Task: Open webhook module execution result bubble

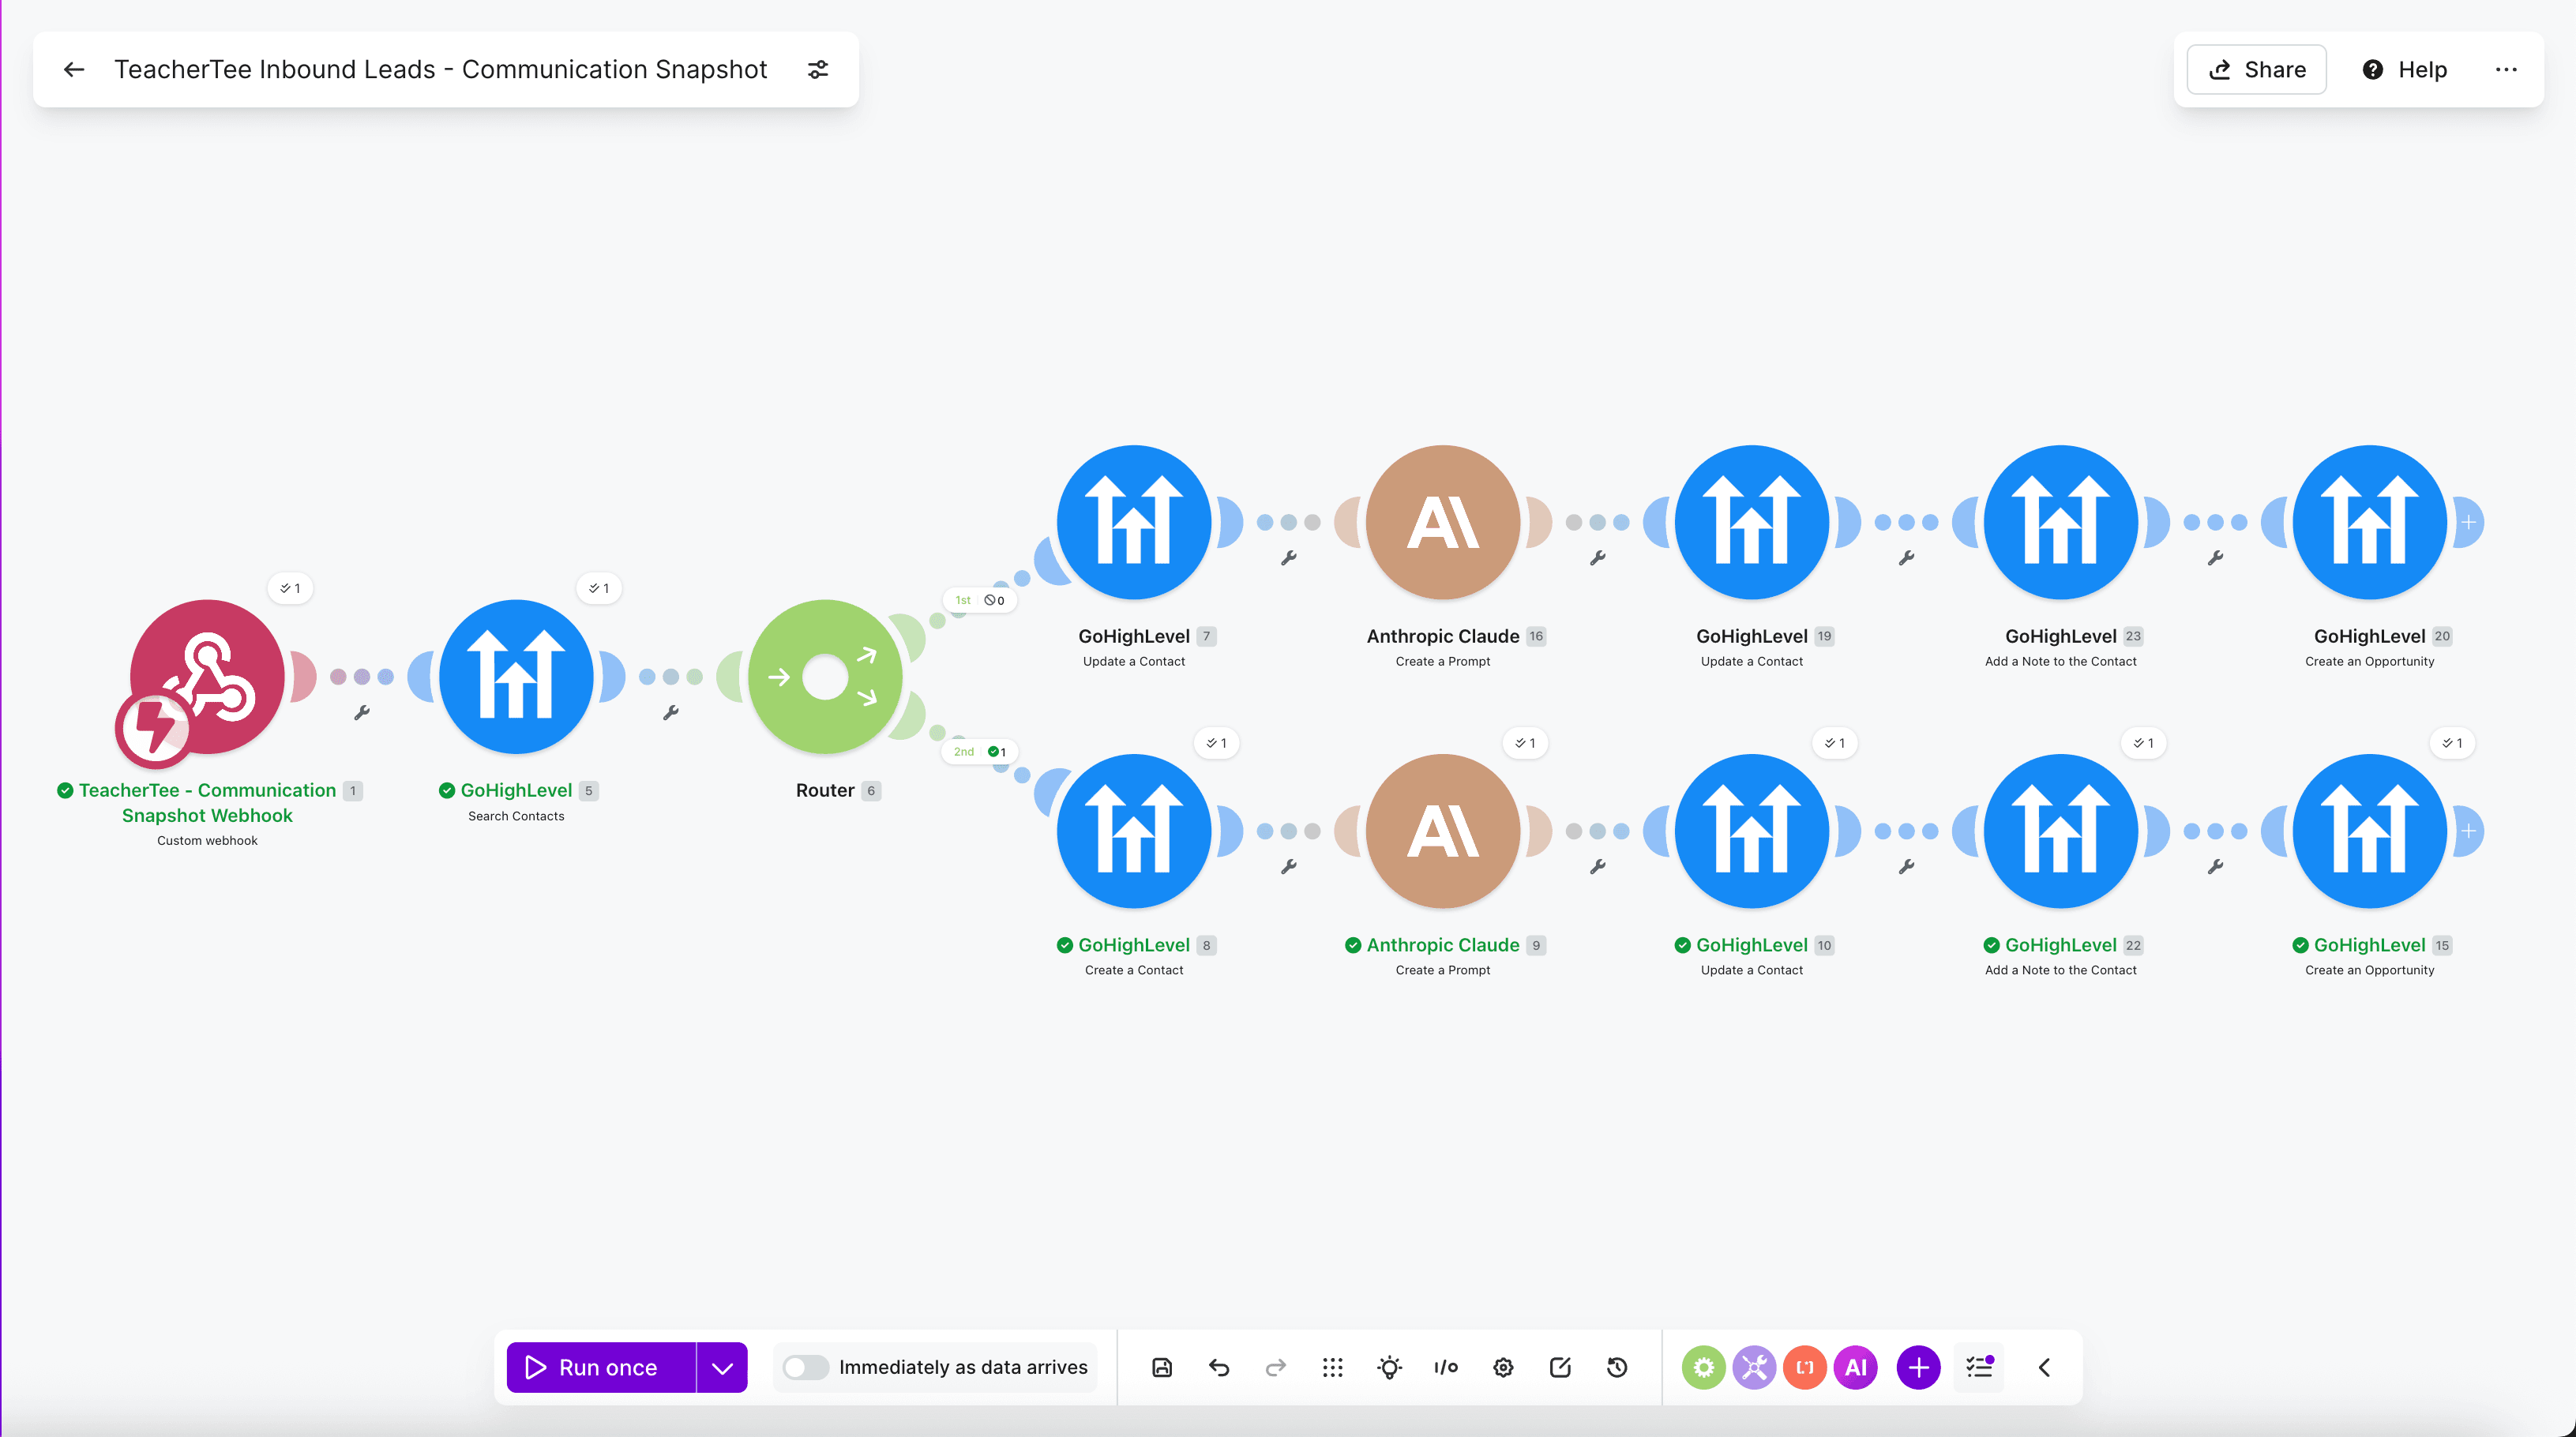Action: tap(291, 588)
